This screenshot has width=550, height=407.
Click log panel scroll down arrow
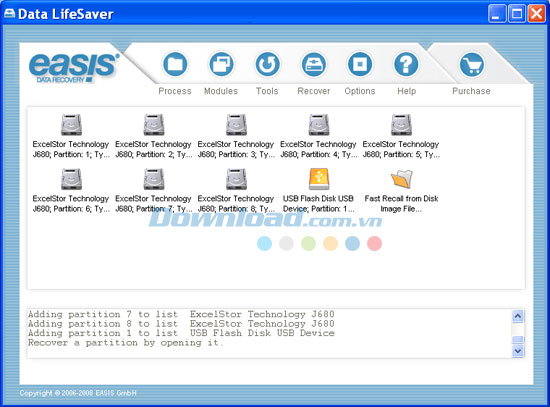518,351
